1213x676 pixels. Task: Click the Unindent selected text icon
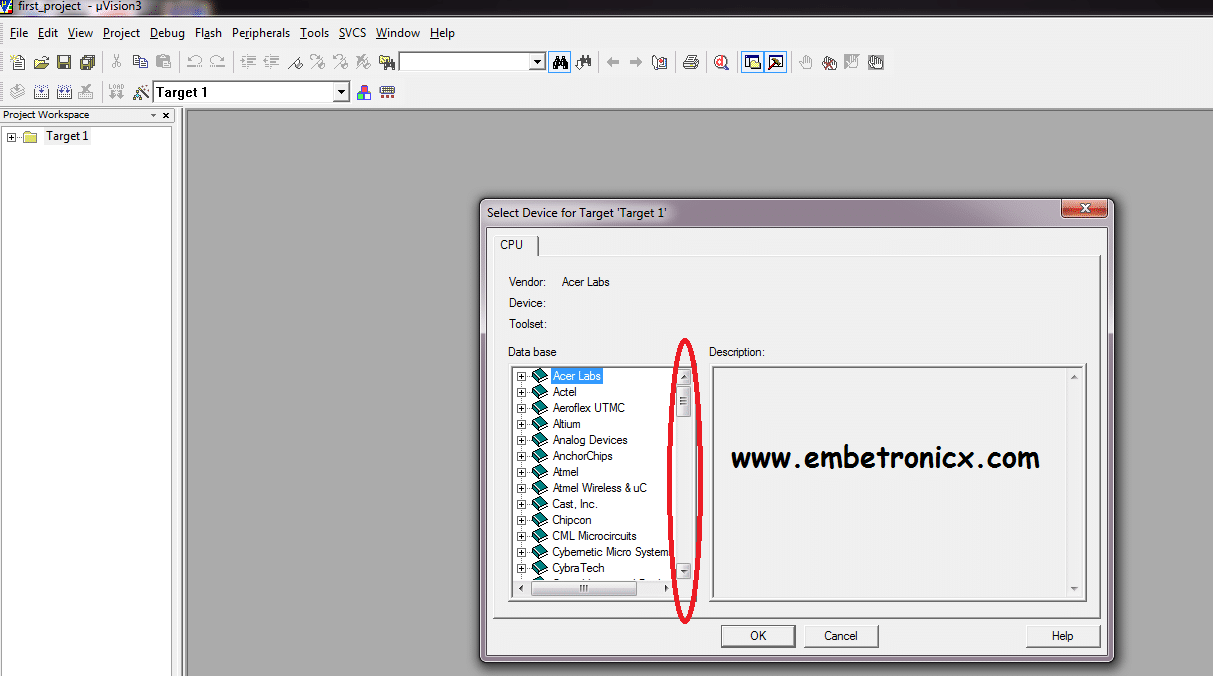tap(271, 62)
